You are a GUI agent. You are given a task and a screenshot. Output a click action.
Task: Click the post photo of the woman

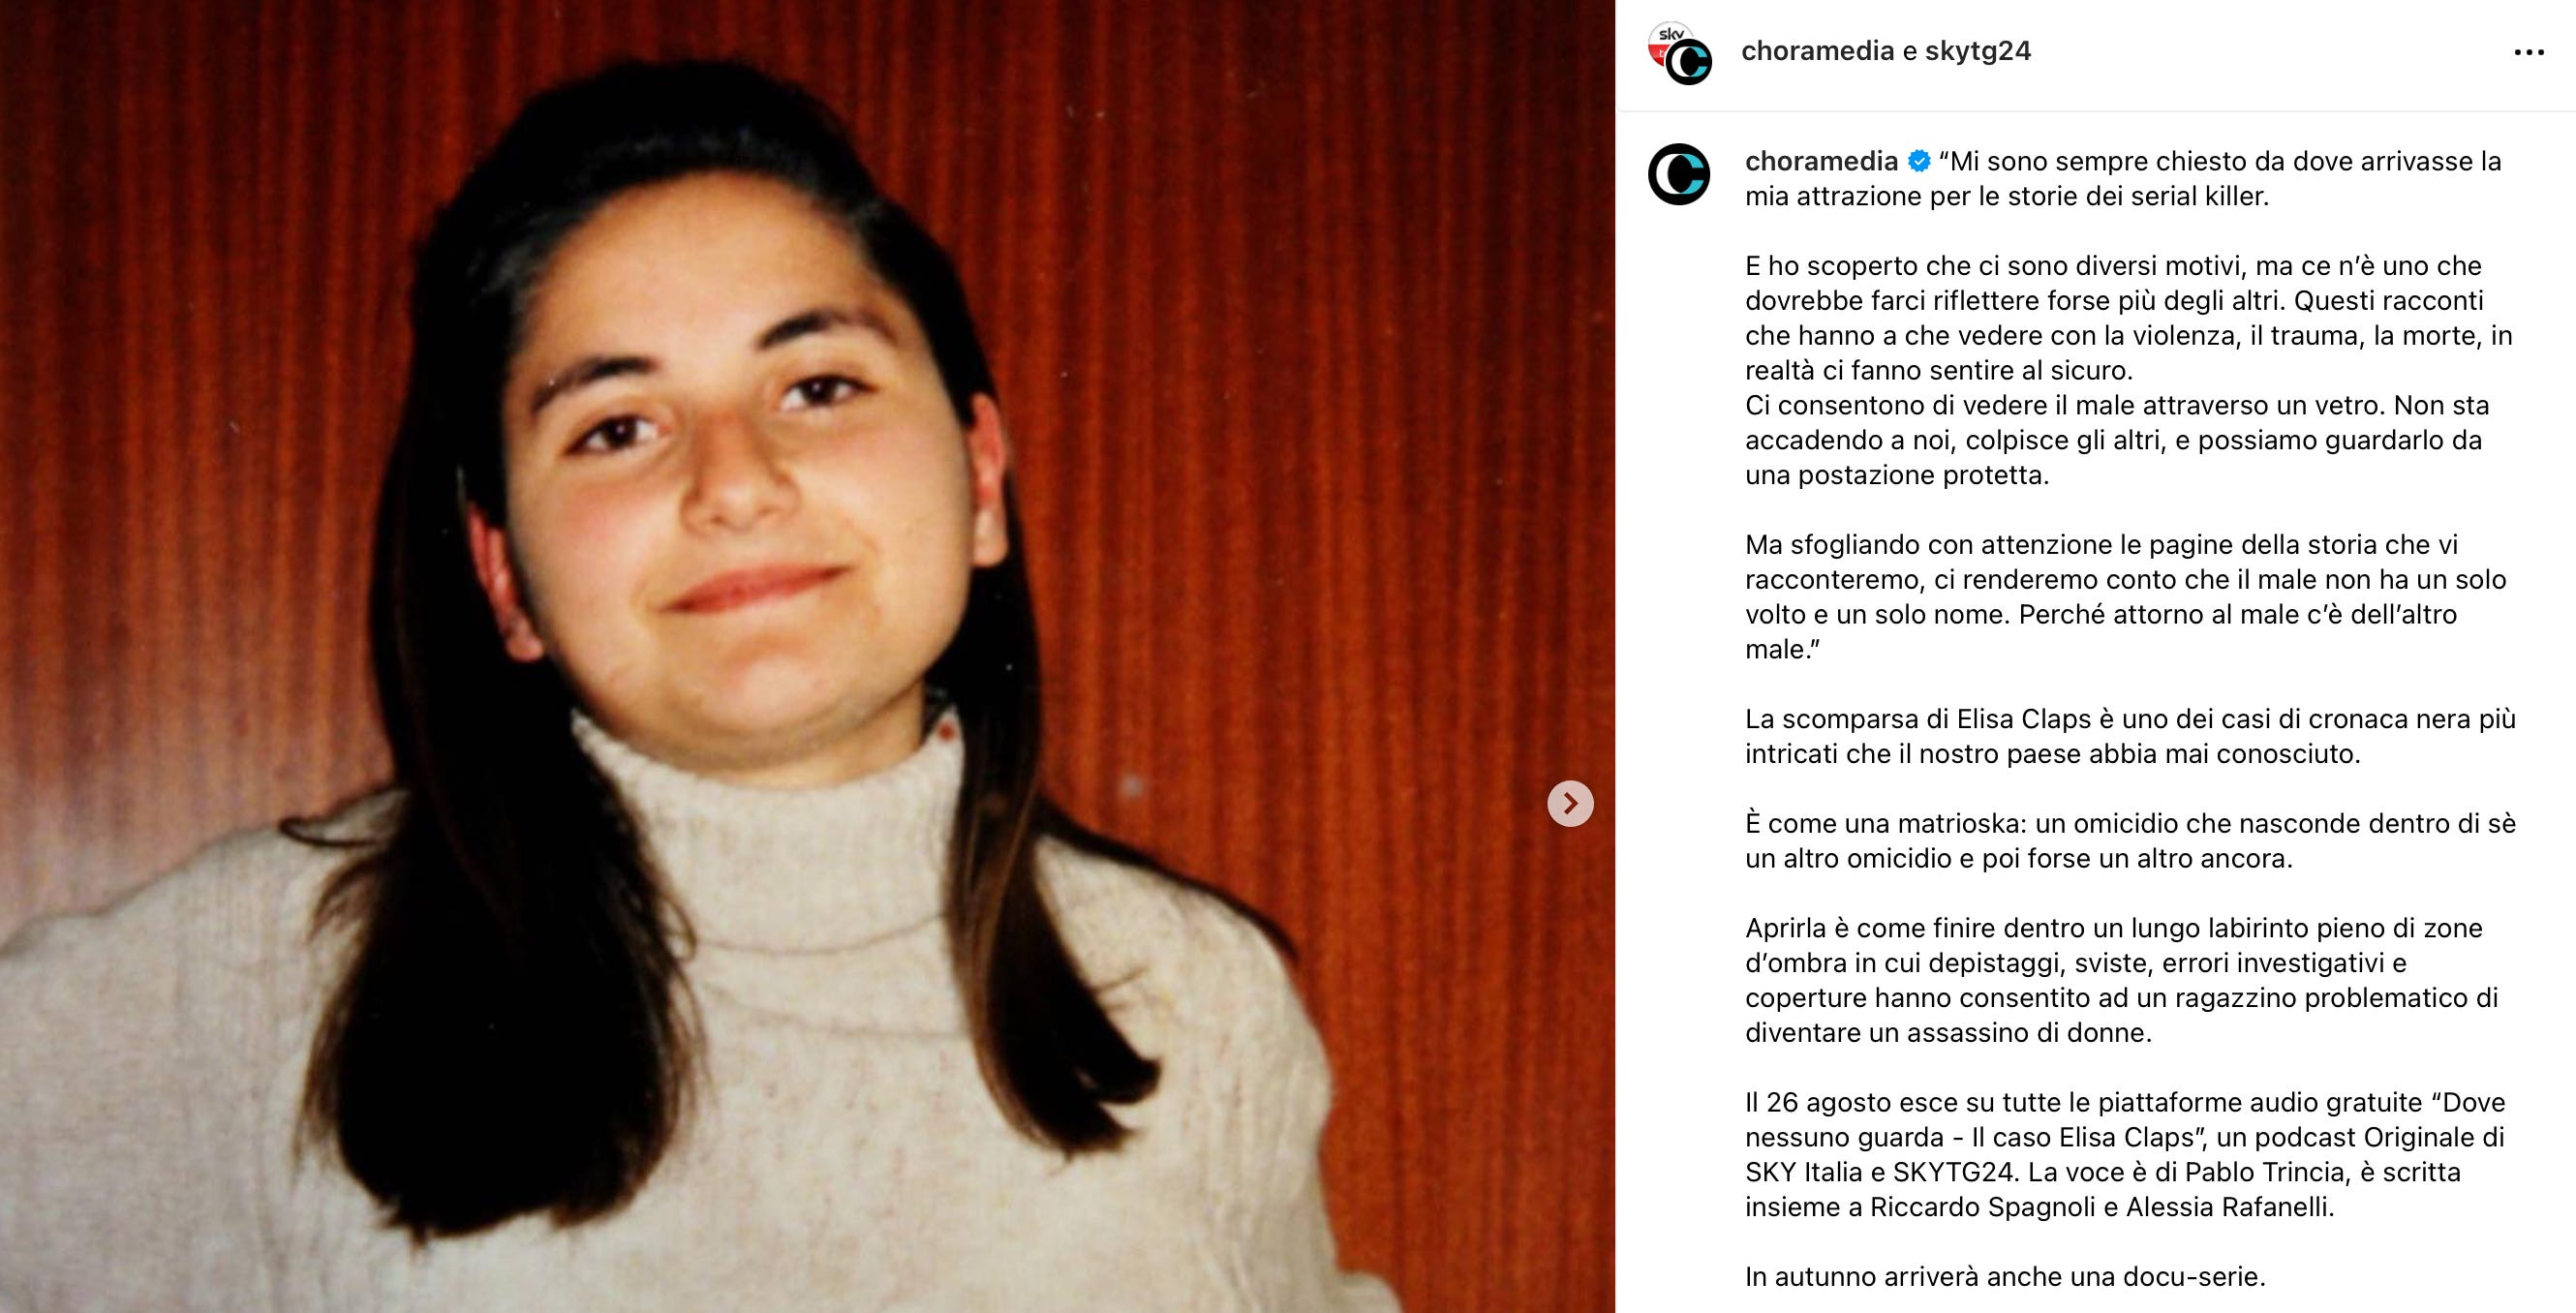pos(807,656)
